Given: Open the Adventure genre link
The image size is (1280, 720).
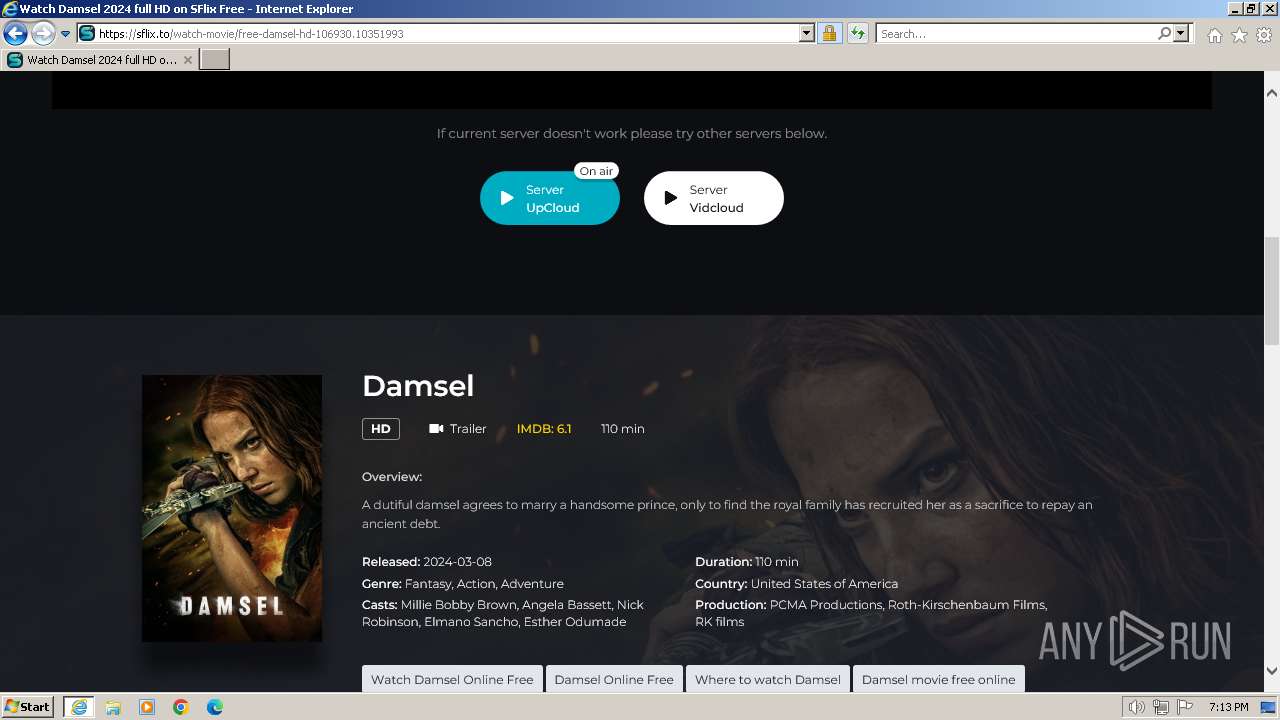Looking at the screenshot, I should pyautogui.click(x=532, y=584).
